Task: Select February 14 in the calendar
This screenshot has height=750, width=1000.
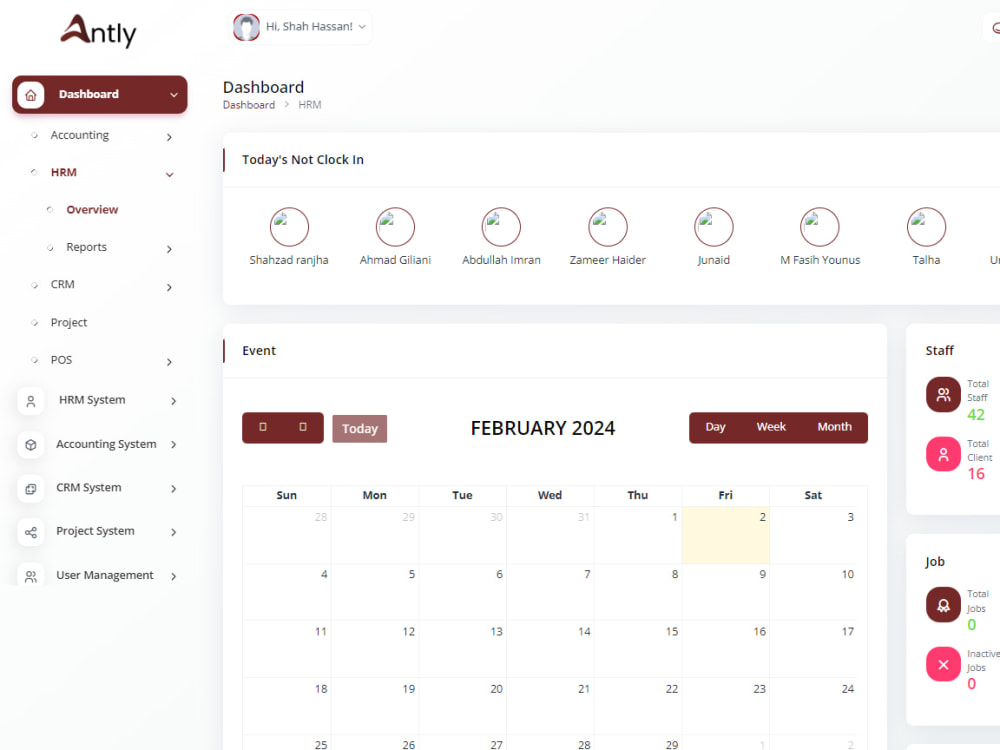Action: point(550,649)
